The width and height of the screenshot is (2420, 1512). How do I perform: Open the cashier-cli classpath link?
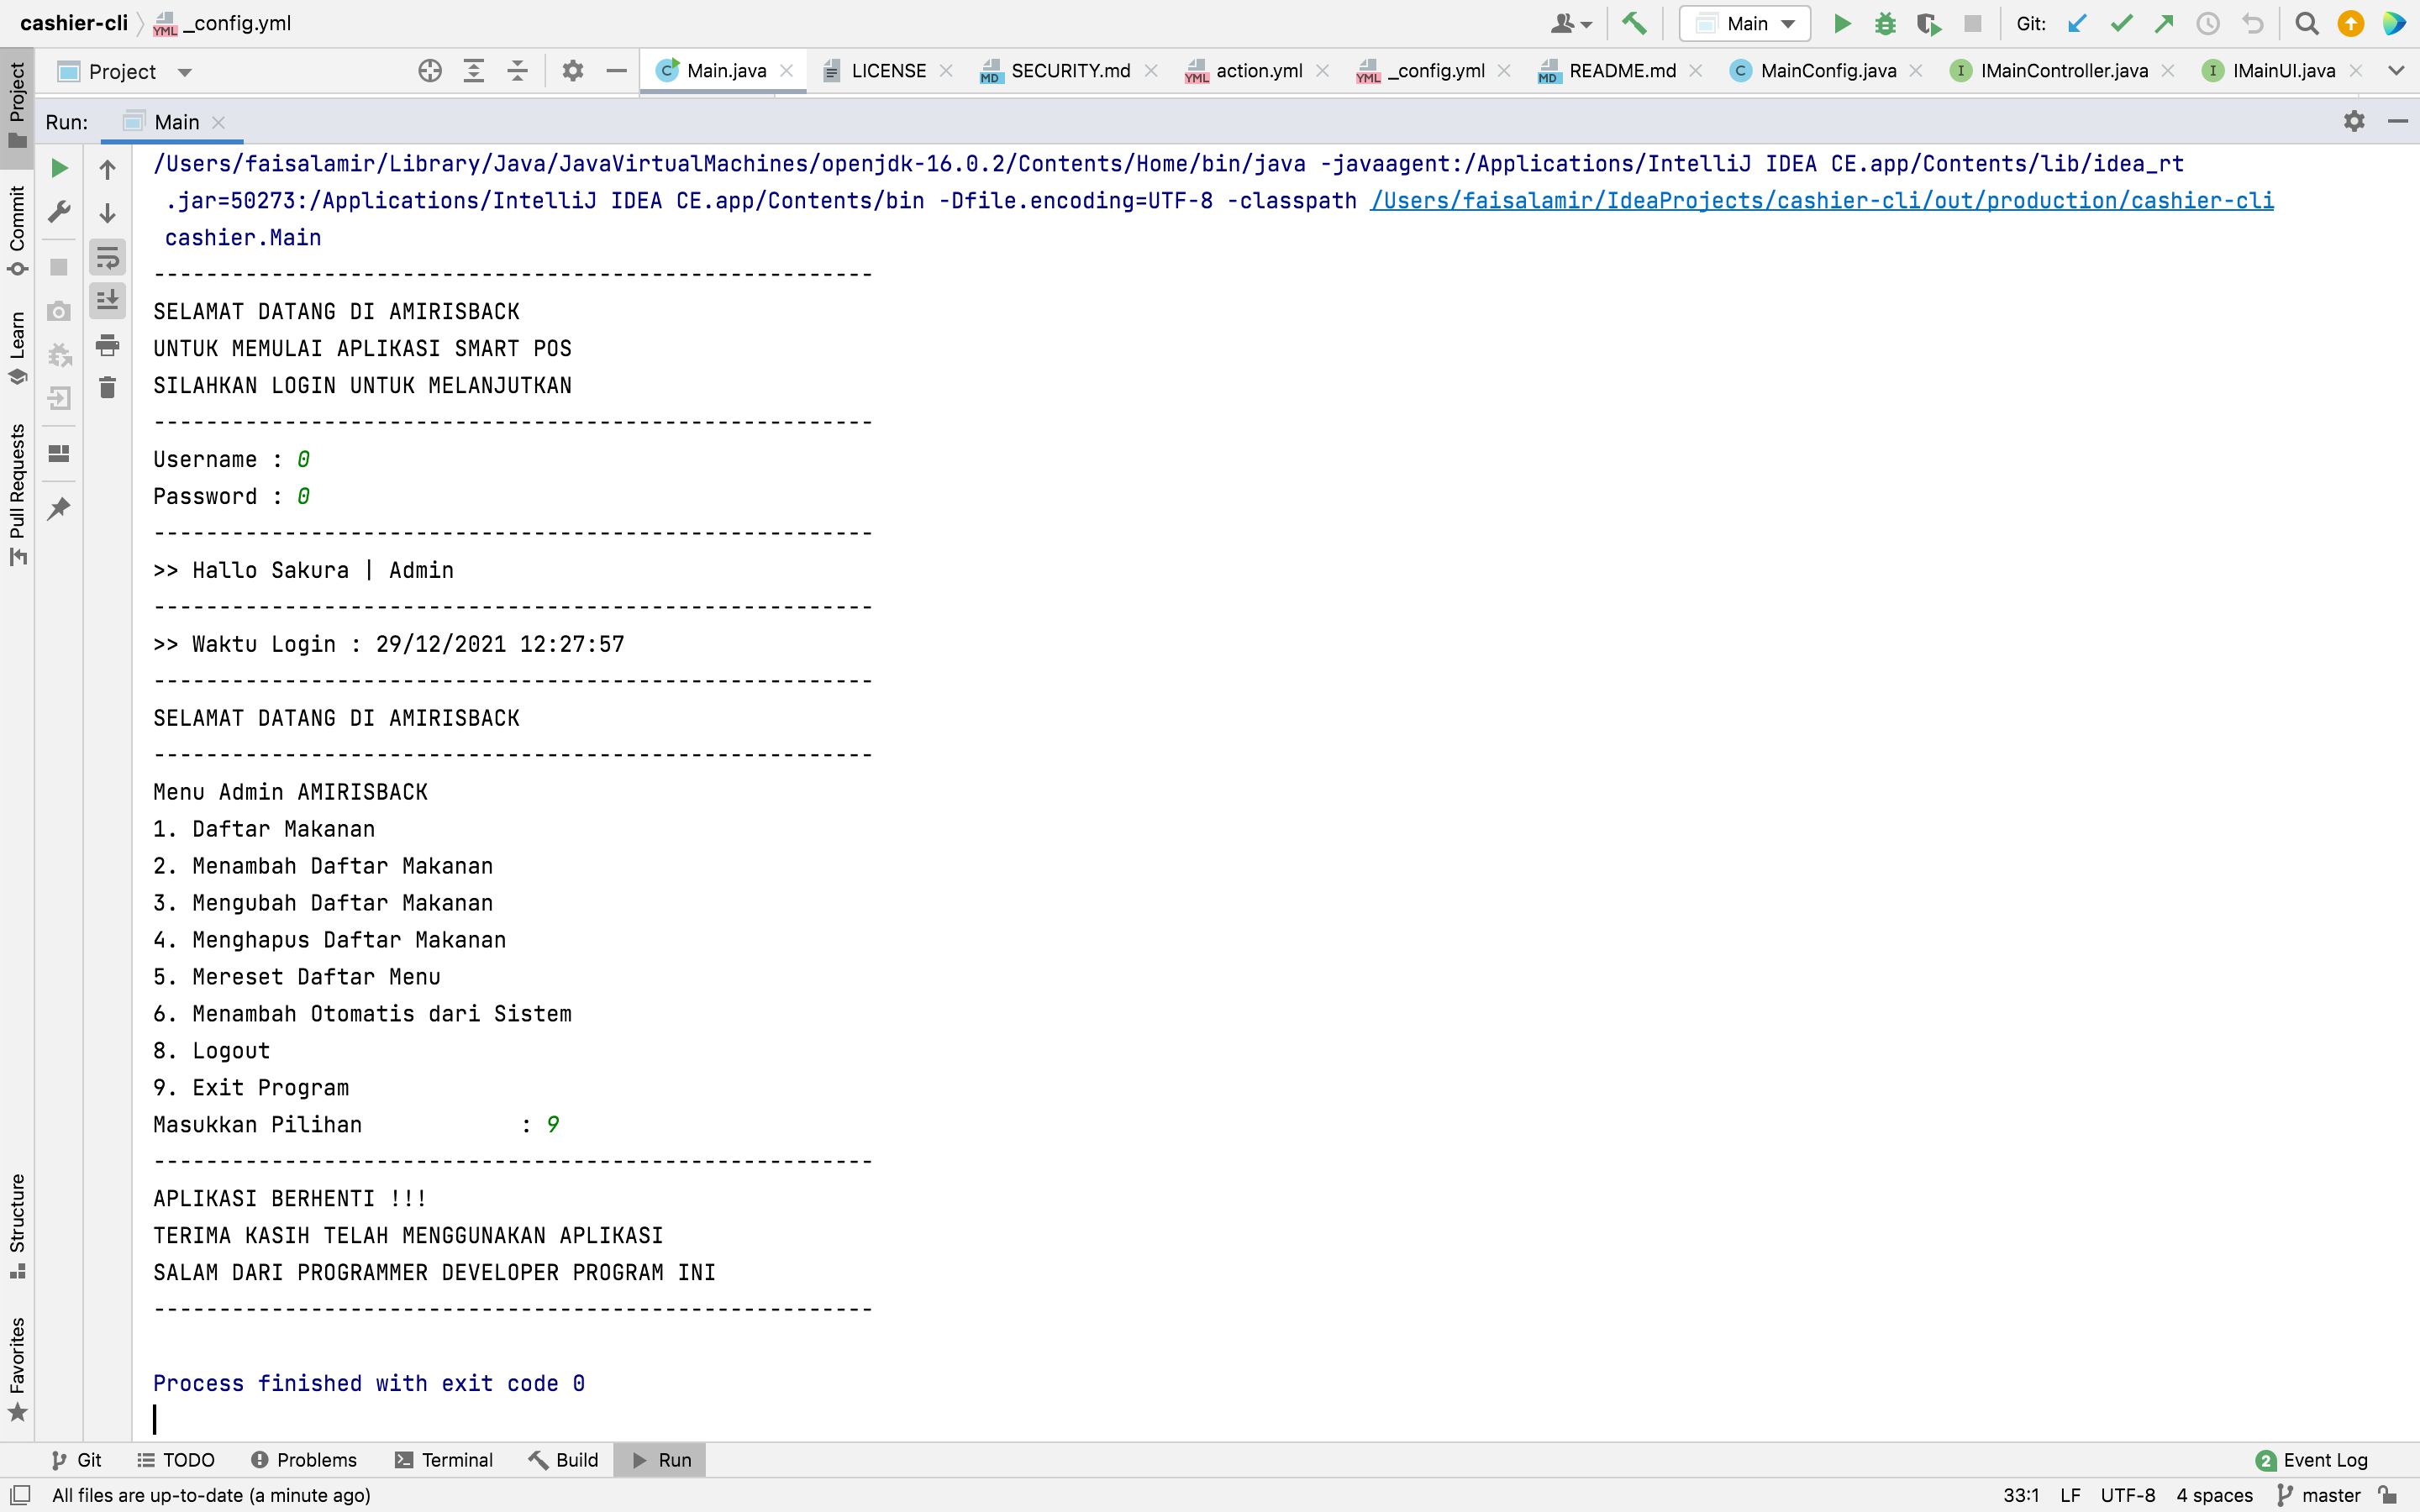(1821, 201)
